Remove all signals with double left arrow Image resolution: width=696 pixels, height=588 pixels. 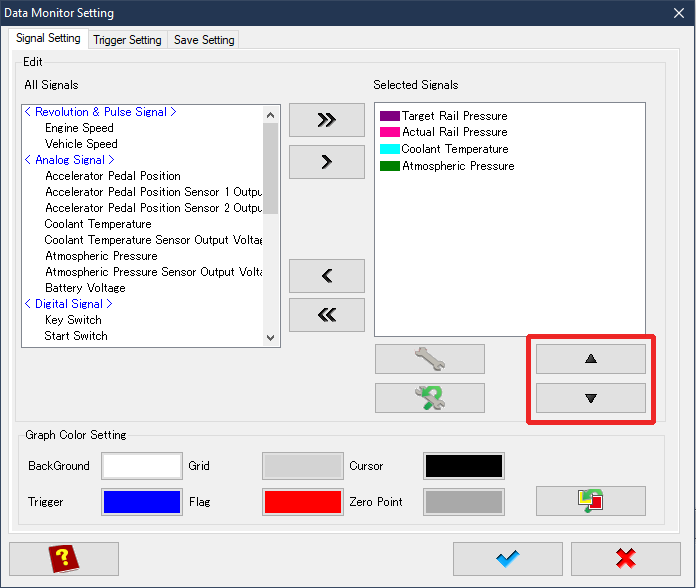click(x=327, y=315)
